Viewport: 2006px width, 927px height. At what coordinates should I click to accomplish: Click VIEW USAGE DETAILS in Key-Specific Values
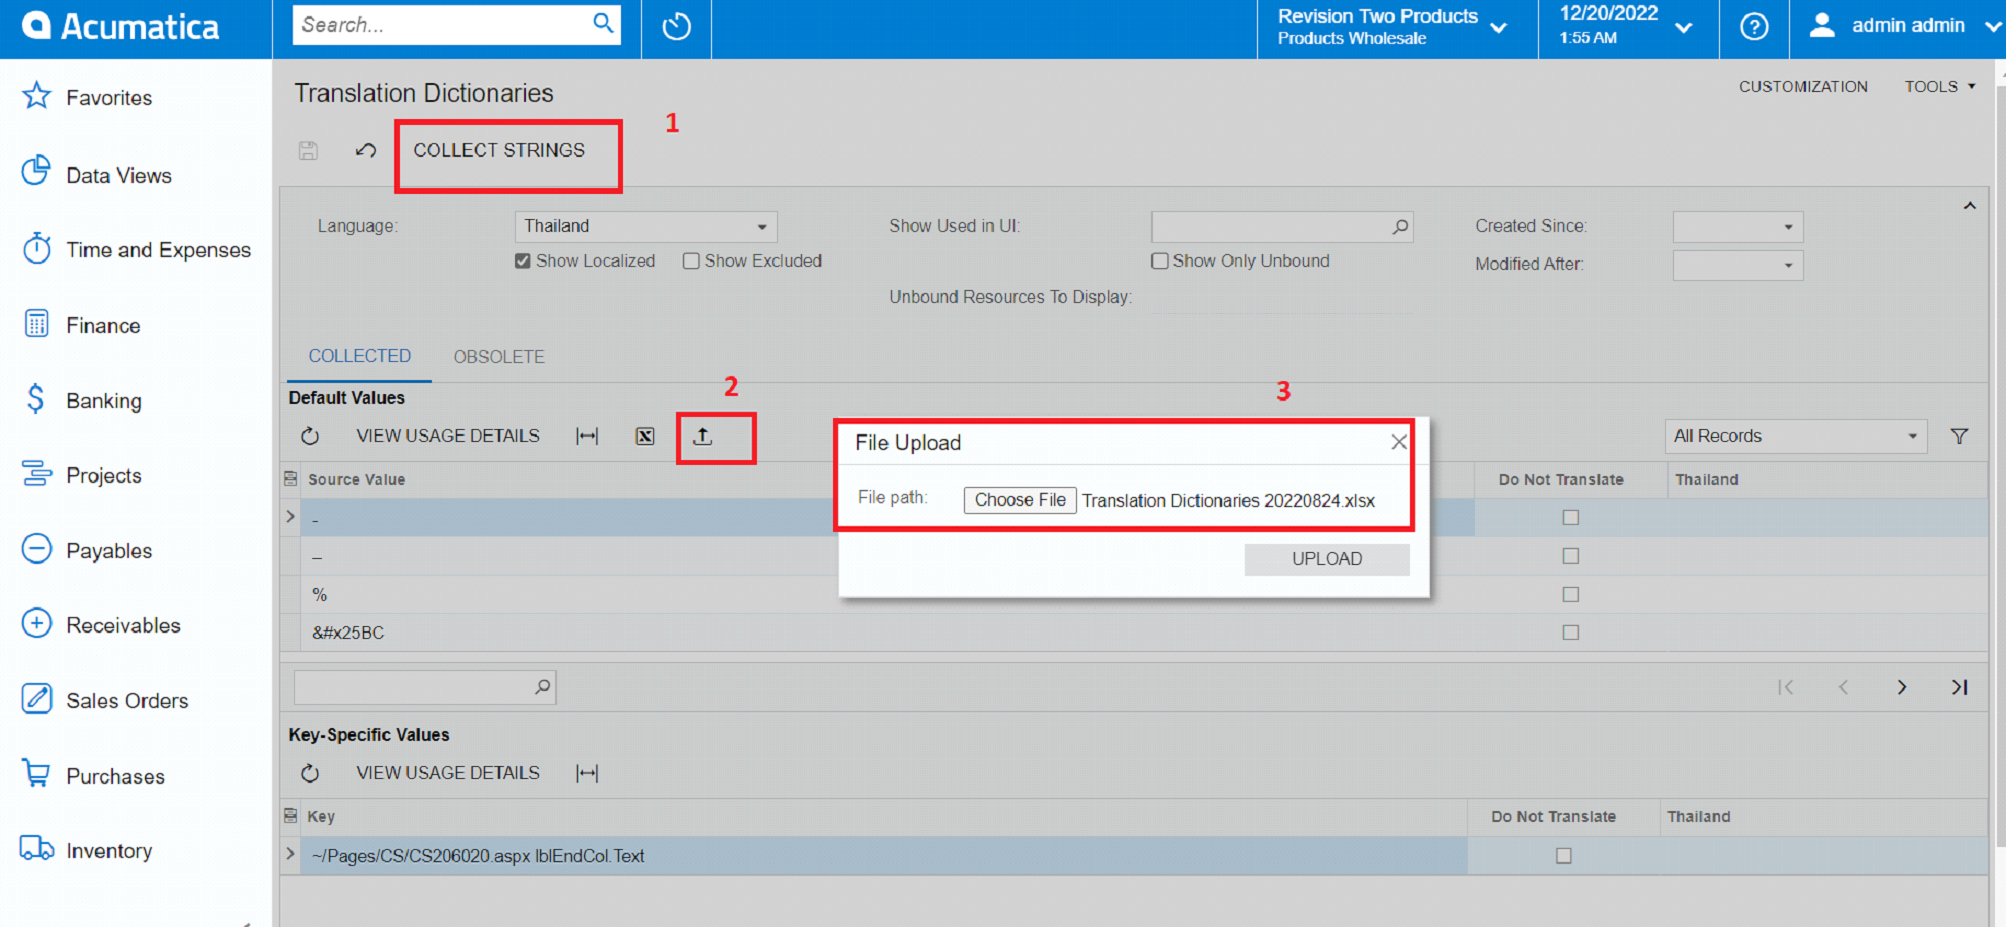click(448, 773)
